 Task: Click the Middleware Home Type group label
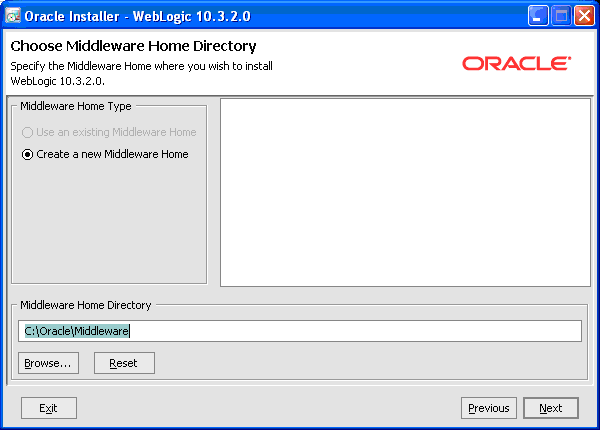click(x=76, y=106)
